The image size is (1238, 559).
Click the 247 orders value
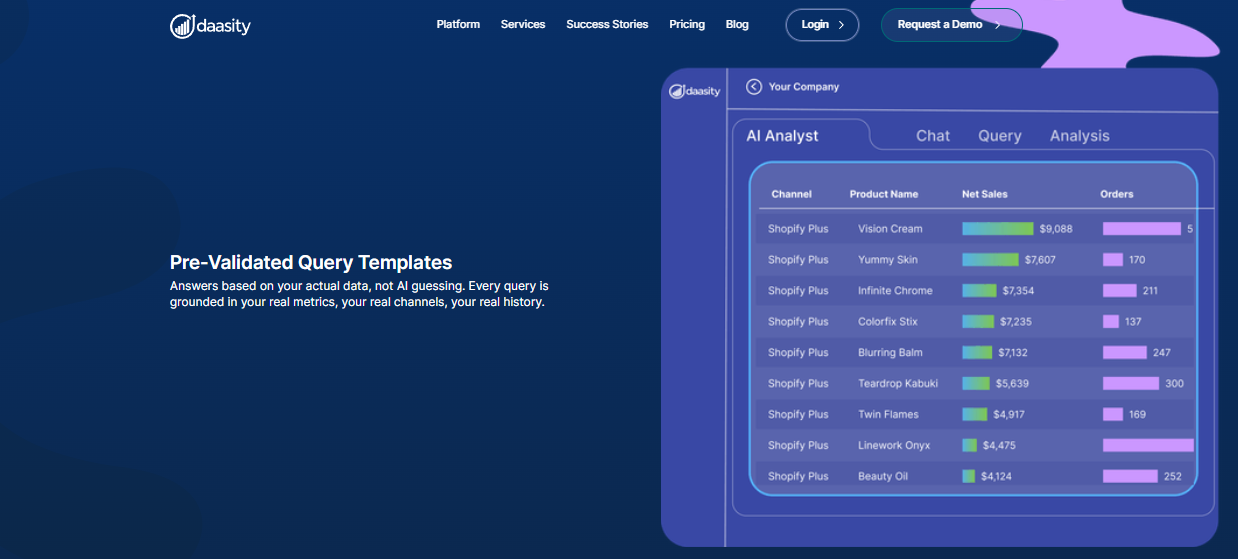(1161, 353)
